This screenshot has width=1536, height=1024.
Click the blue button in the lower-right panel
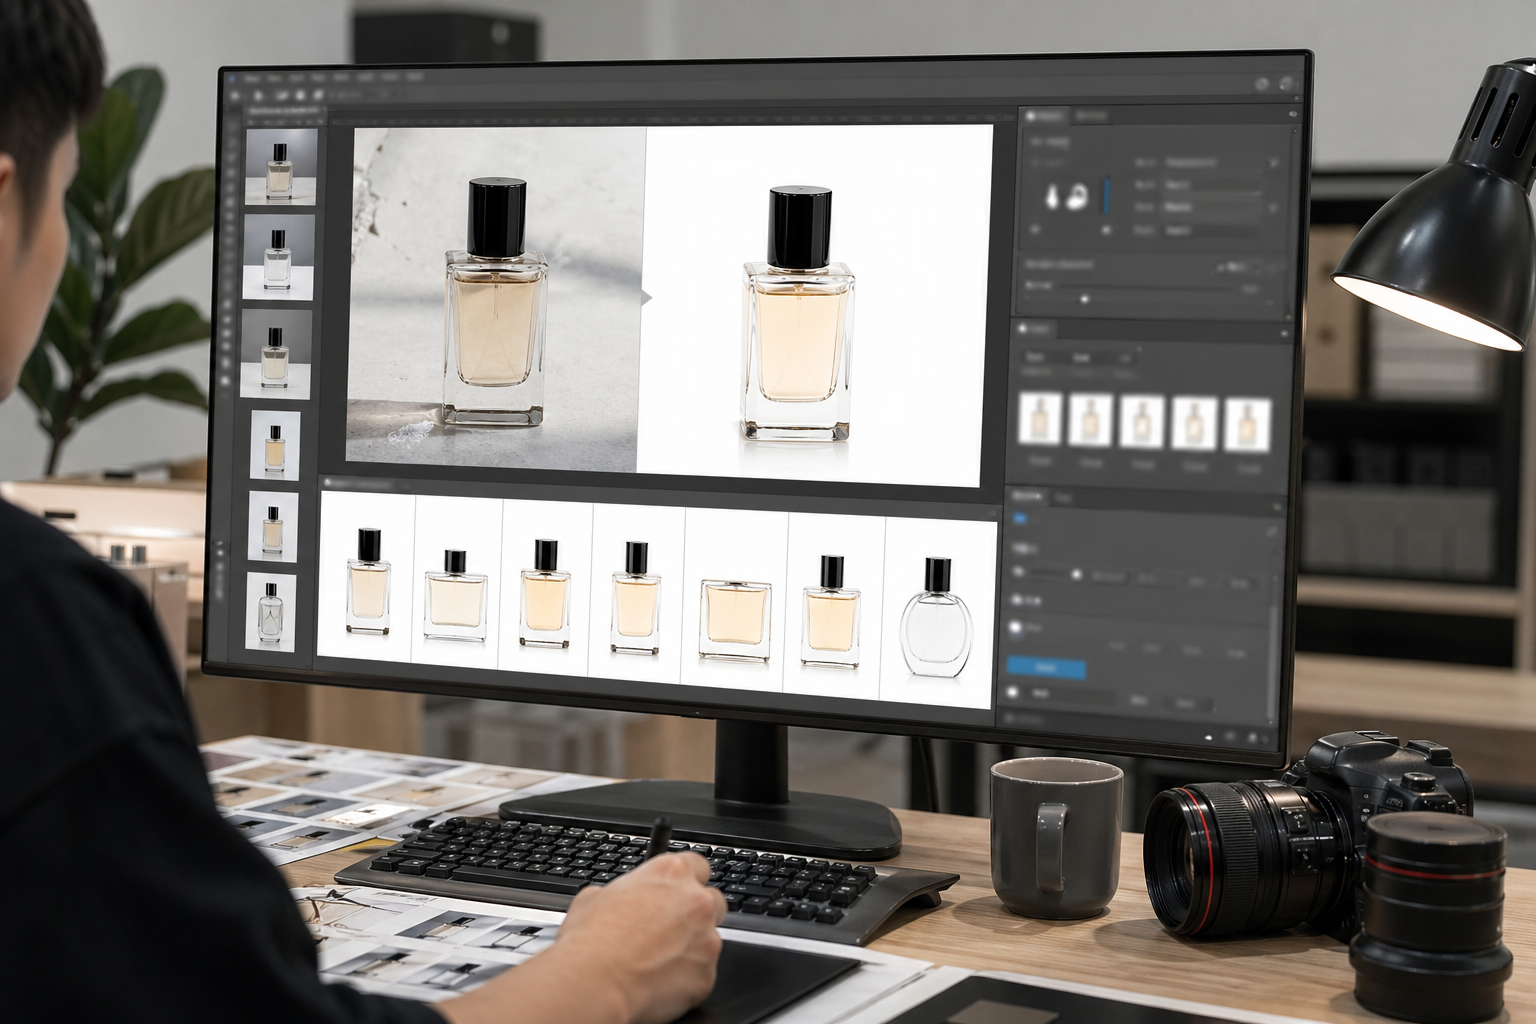tap(1045, 667)
